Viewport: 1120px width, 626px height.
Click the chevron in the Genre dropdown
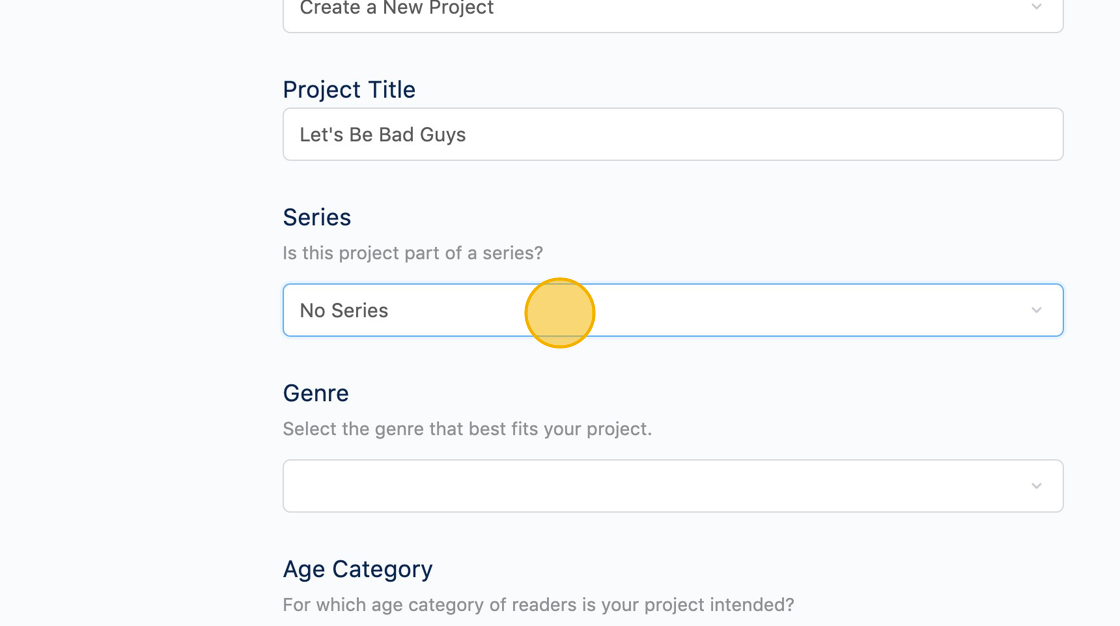pyautogui.click(x=1036, y=486)
